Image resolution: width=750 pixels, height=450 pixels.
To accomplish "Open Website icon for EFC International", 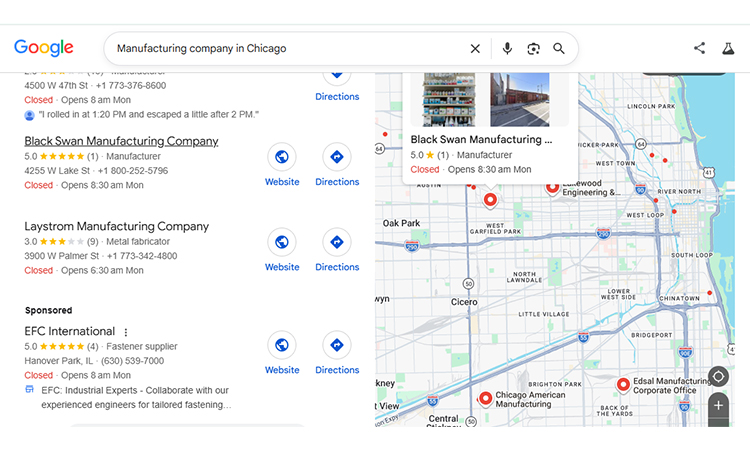I will point(282,345).
